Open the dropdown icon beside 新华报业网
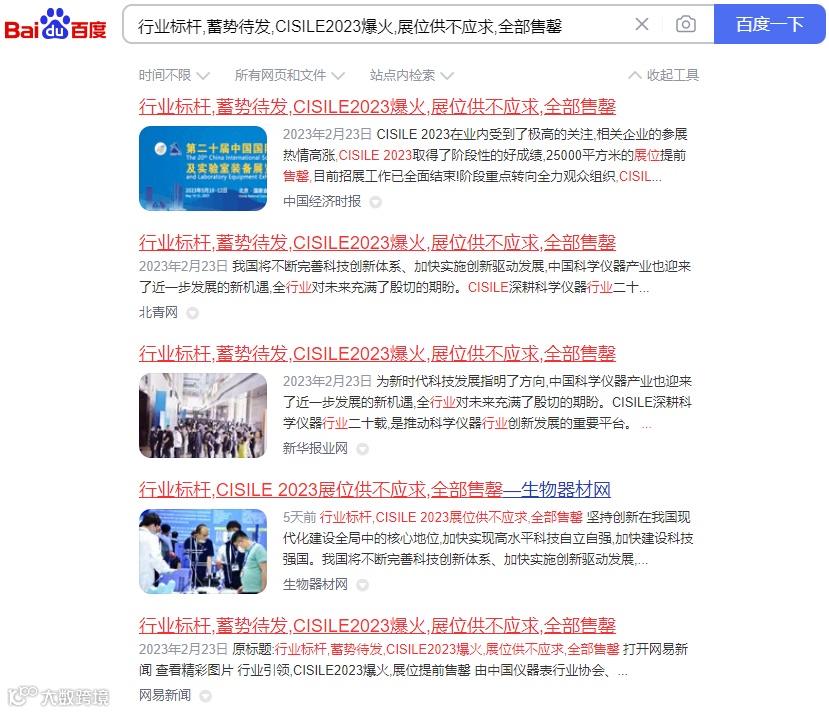 362,449
